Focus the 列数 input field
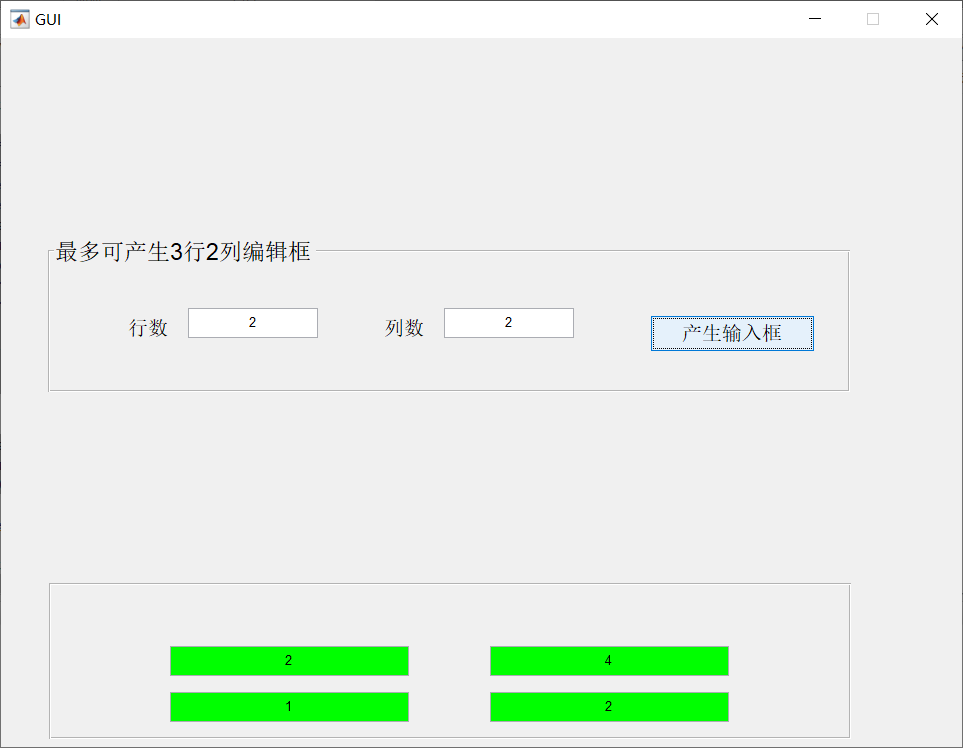Image resolution: width=963 pixels, height=748 pixels. [509, 323]
